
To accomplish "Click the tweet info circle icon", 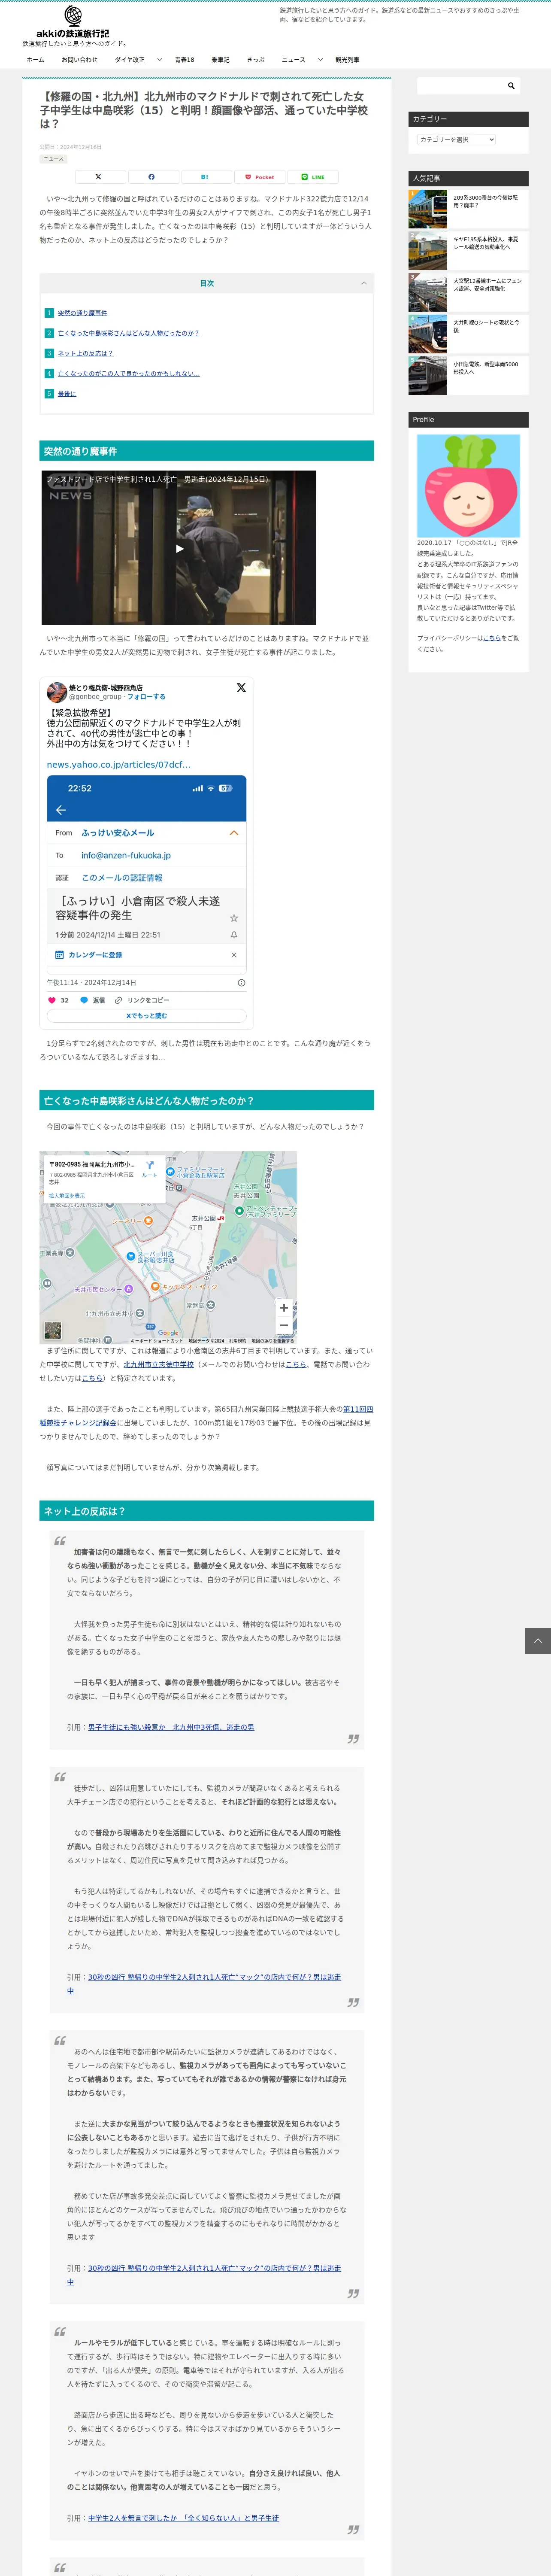I will [241, 983].
